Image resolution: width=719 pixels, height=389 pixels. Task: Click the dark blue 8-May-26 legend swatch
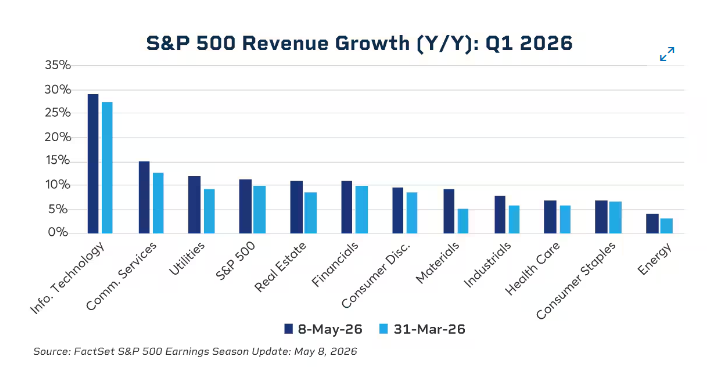click(288, 329)
